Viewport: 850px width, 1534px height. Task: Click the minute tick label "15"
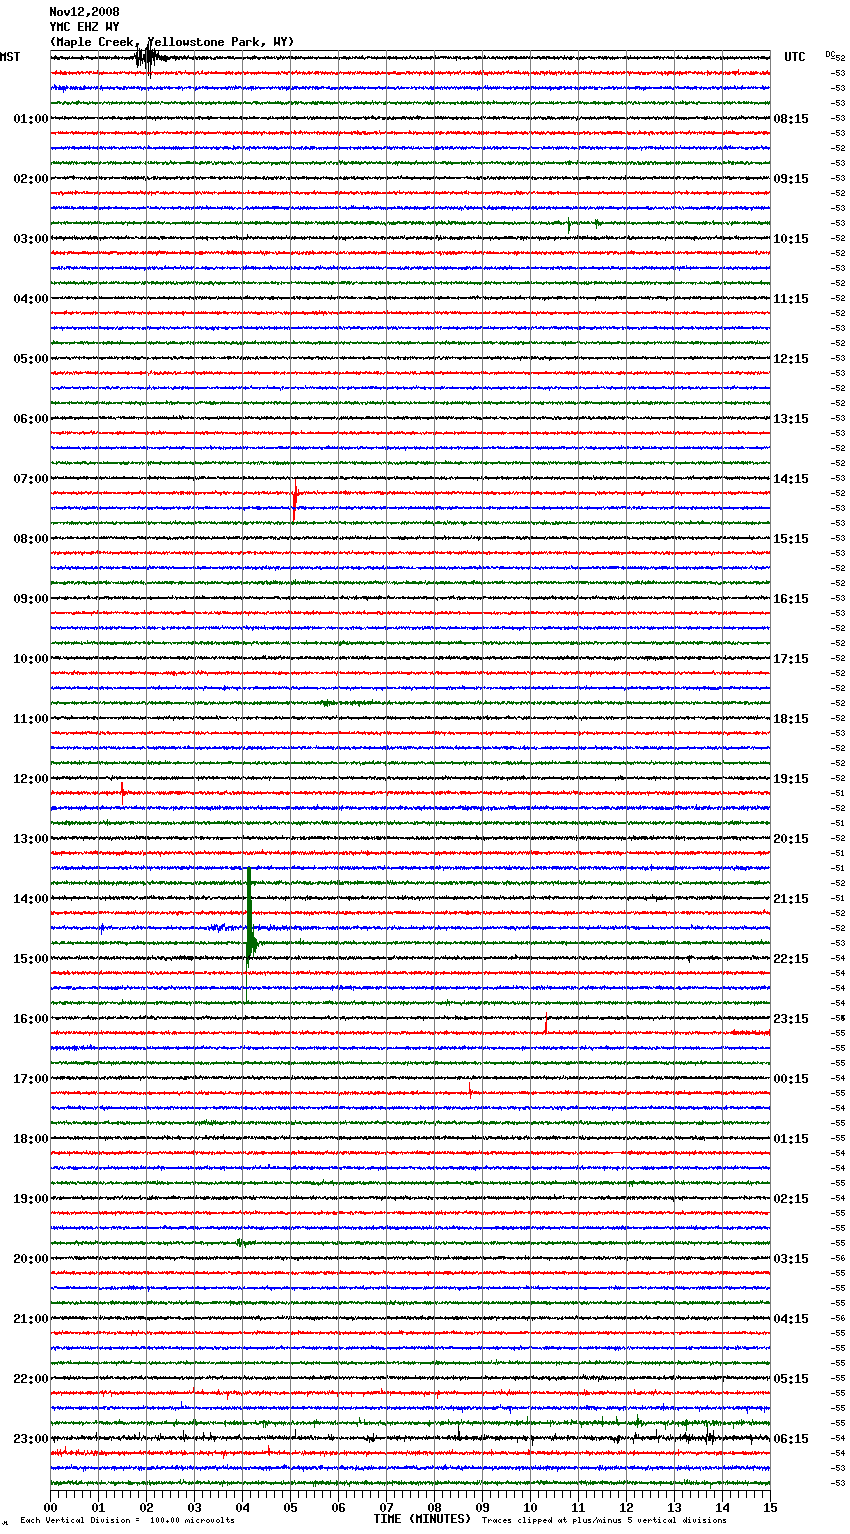(x=770, y=1507)
